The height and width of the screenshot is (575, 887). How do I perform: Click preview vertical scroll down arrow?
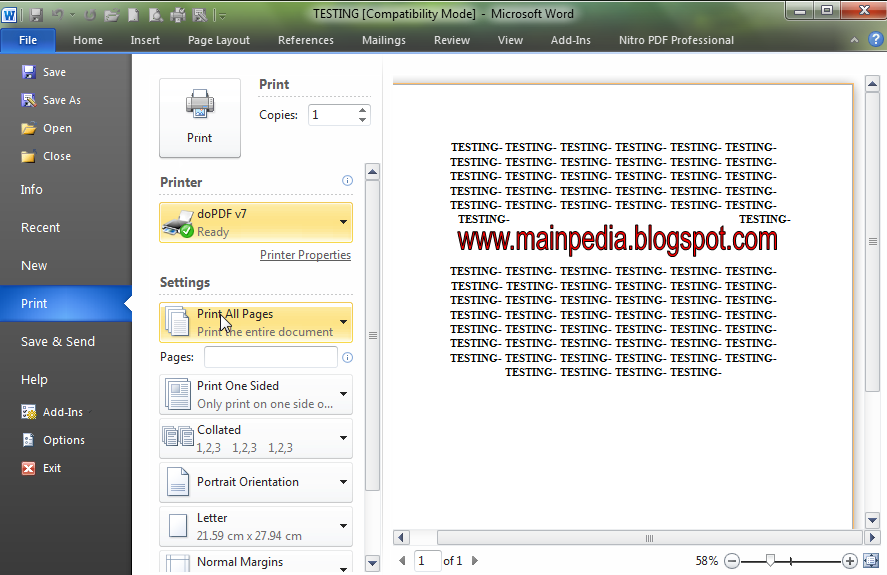tap(872, 520)
